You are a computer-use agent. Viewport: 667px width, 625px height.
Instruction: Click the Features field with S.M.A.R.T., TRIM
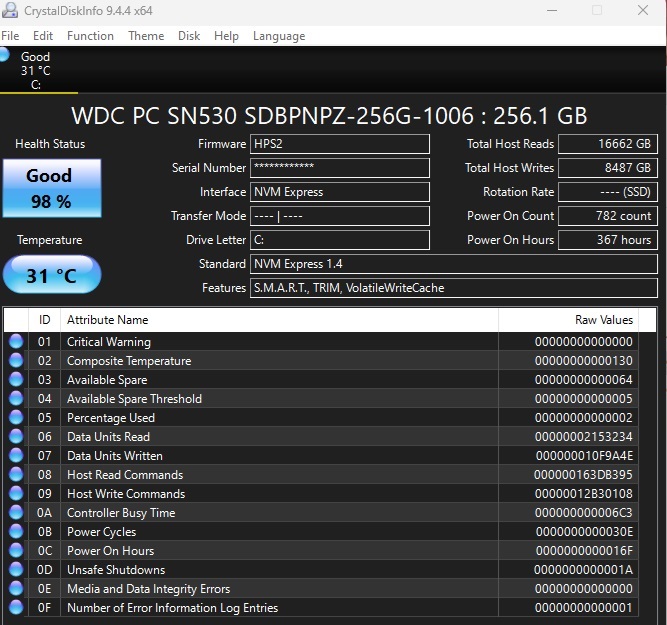(453, 288)
